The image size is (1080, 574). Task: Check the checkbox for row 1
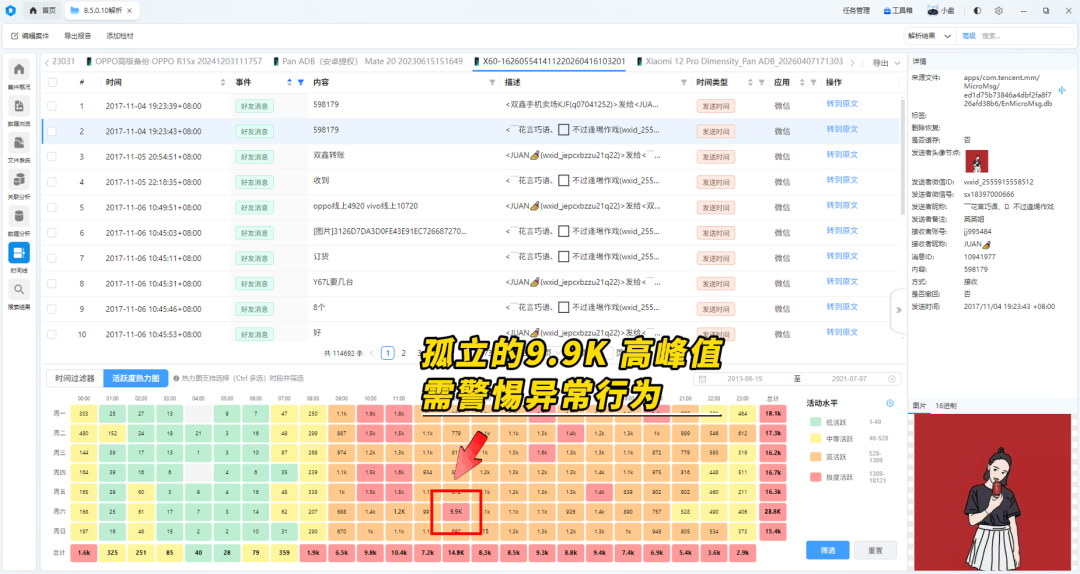point(52,106)
